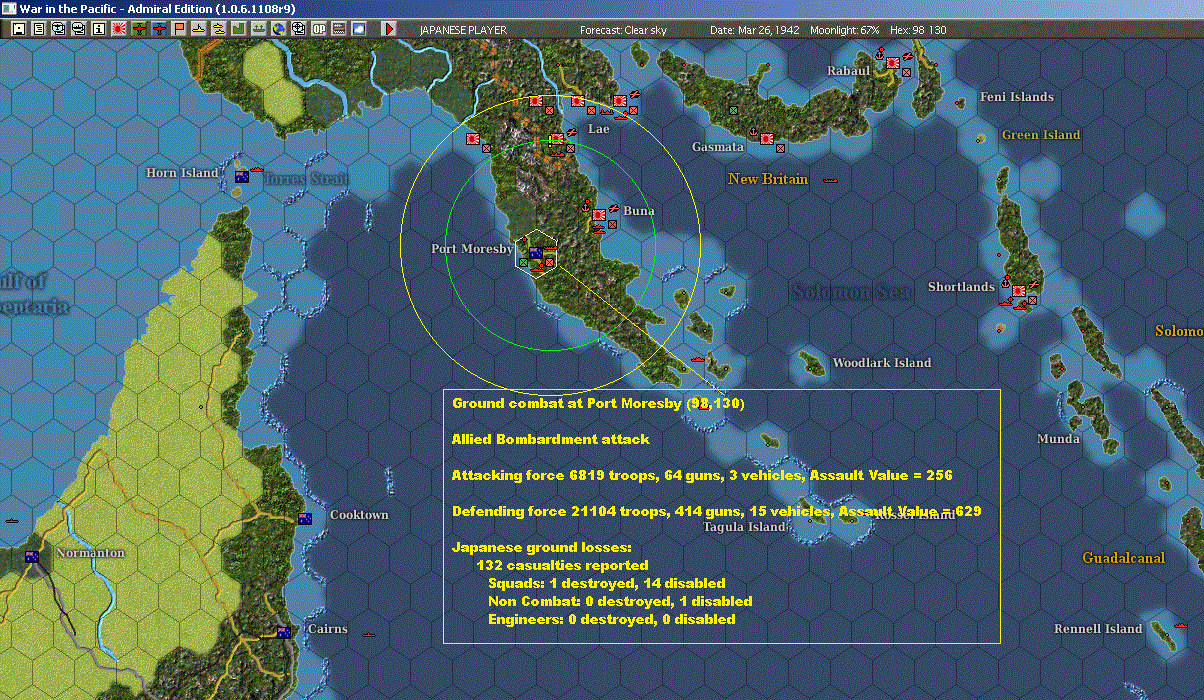This screenshot has width=1204, height=700.
Task: Click the rising sun flag toolbar icon
Action: pyautogui.click(x=118, y=29)
